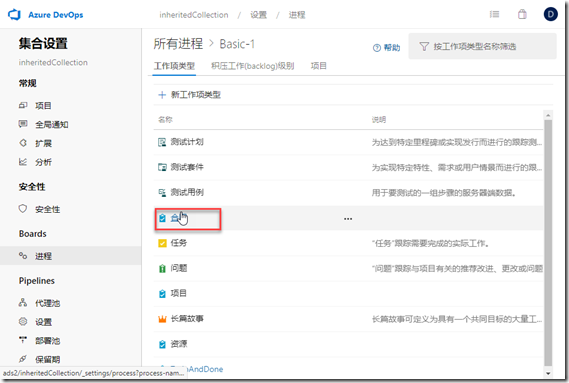
Task: Click the list scrollbar down arrow
Action: pos(548,373)
